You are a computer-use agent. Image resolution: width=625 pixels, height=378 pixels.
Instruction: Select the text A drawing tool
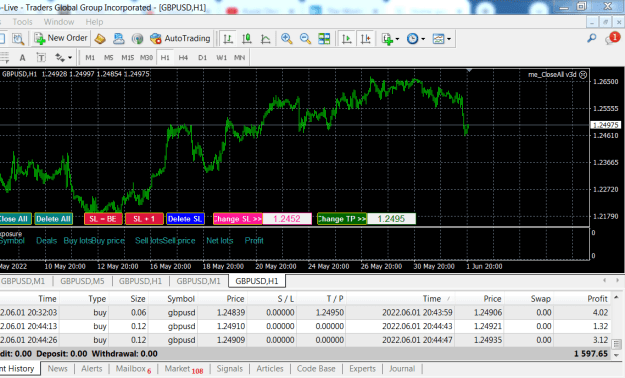click(x=22, y=58)
